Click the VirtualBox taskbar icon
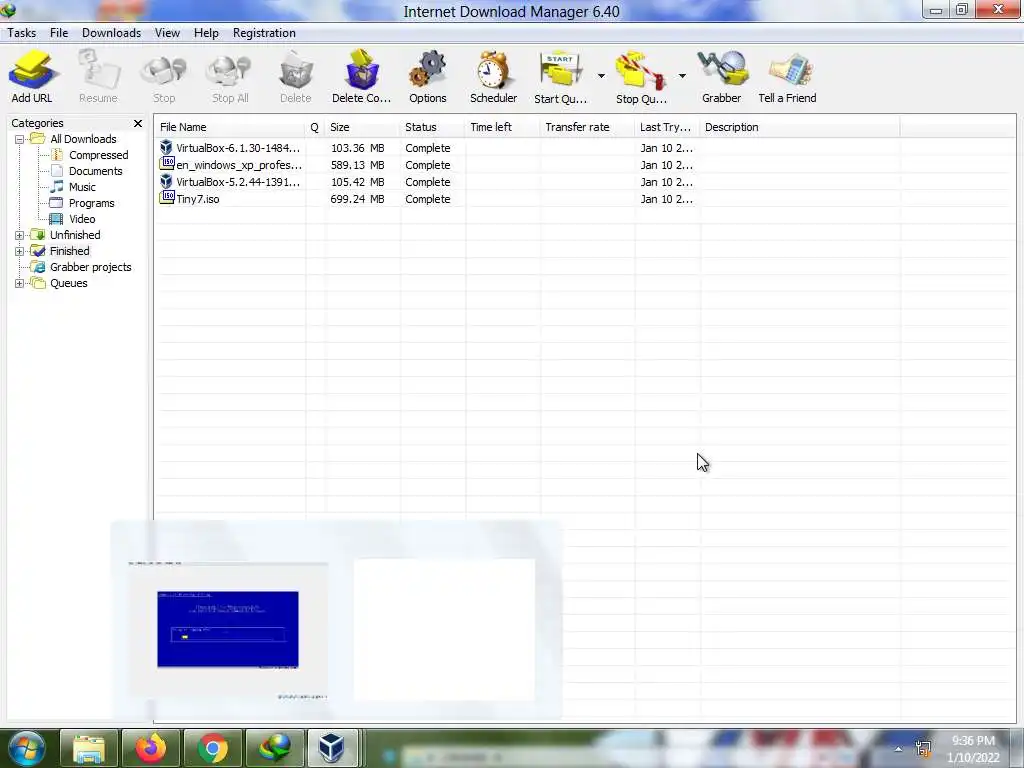Image resolution: width=1024 pixels, height=768 pixels. point(332,748)
